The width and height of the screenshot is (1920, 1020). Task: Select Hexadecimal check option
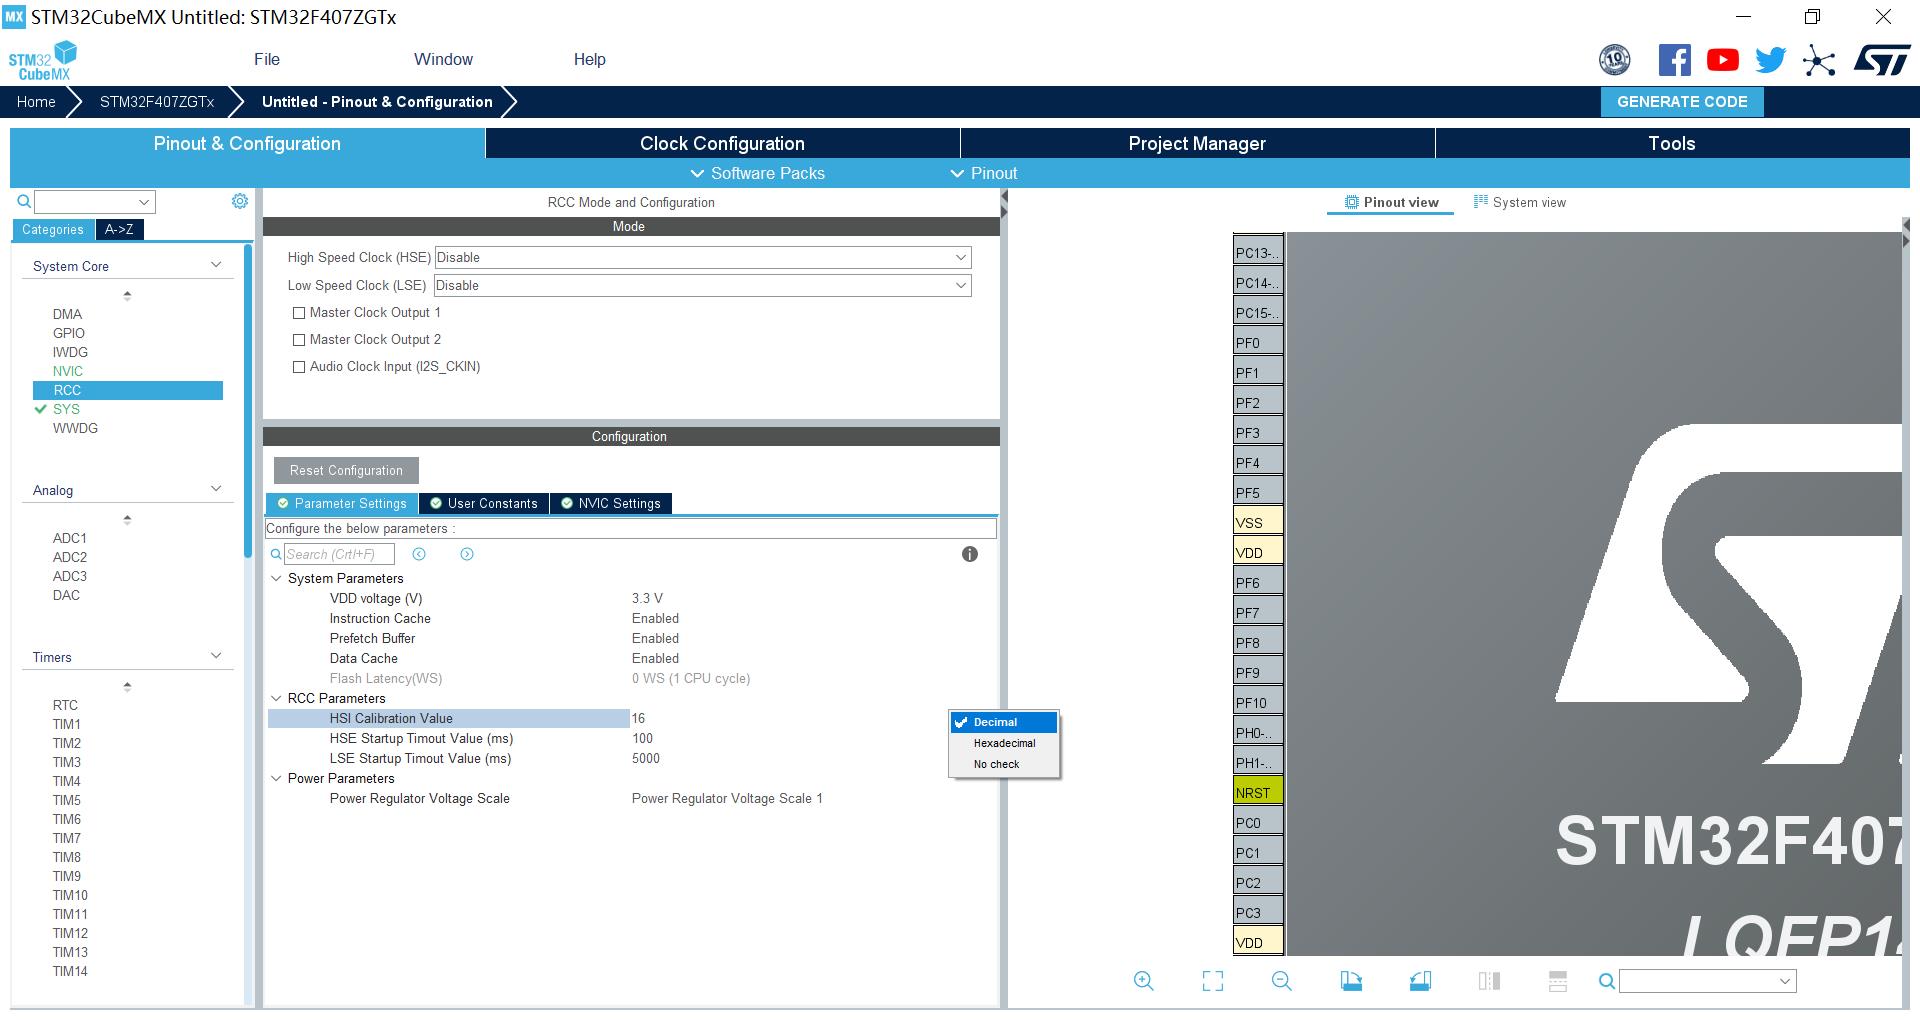(x=1004, y=743)
